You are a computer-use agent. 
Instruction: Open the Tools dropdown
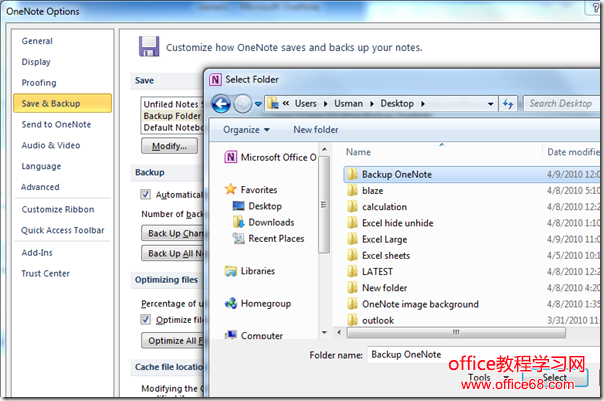[x=484, y=378]
